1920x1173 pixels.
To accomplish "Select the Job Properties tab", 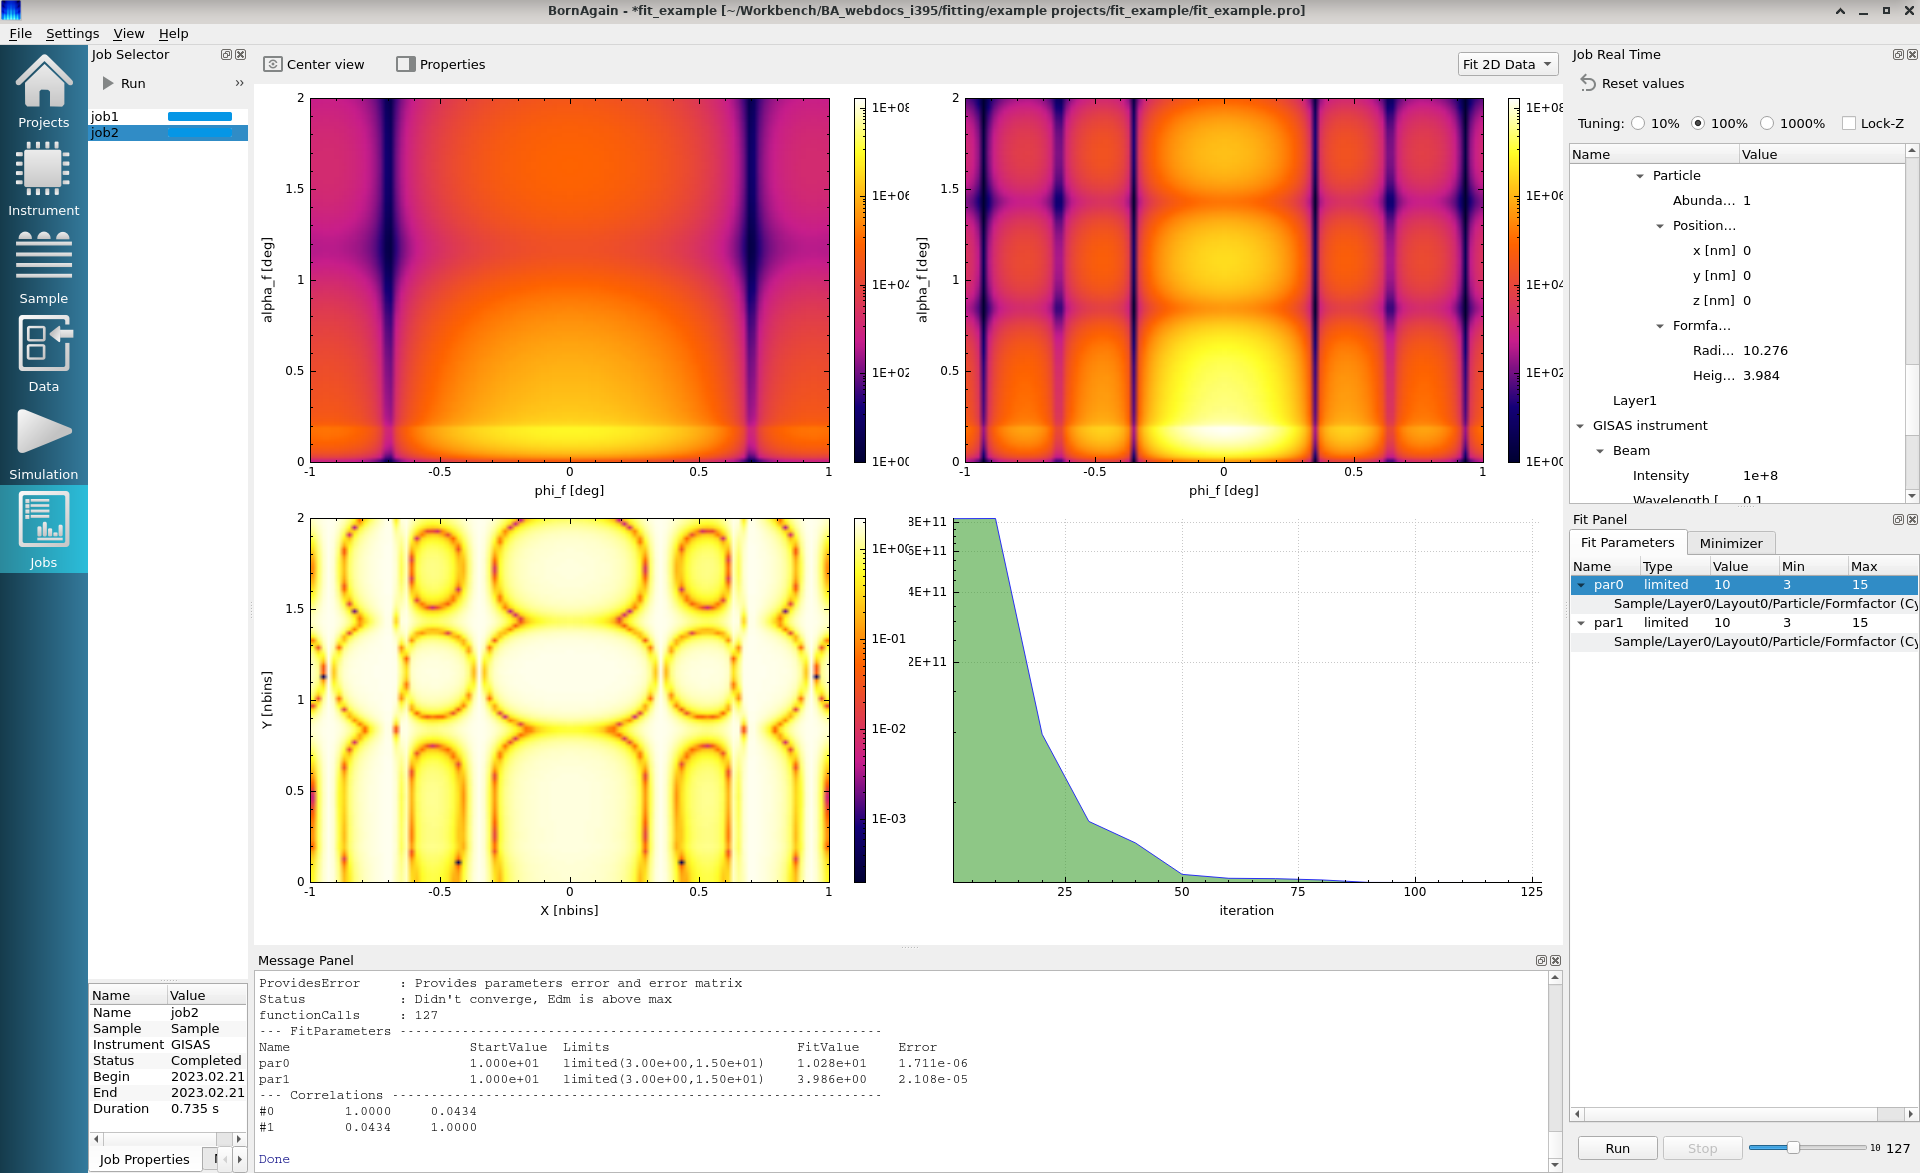I will pos(144,1160).
